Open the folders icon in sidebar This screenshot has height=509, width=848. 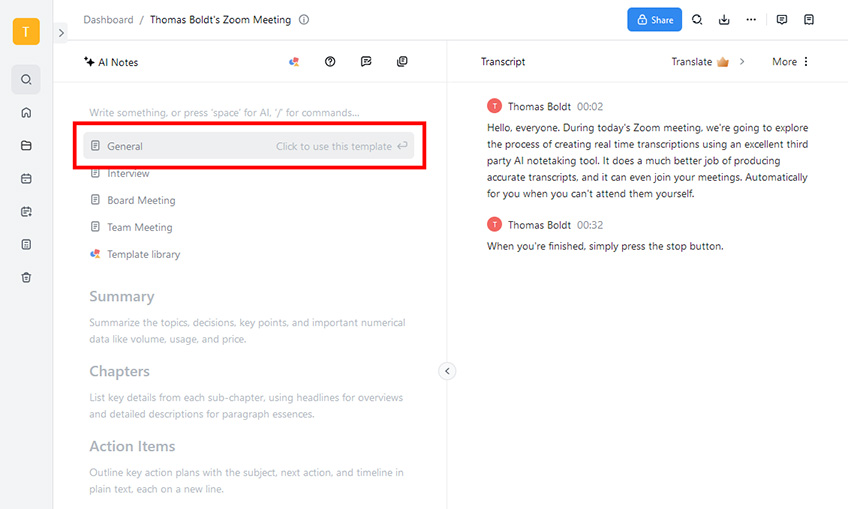[x=26, y=146]
